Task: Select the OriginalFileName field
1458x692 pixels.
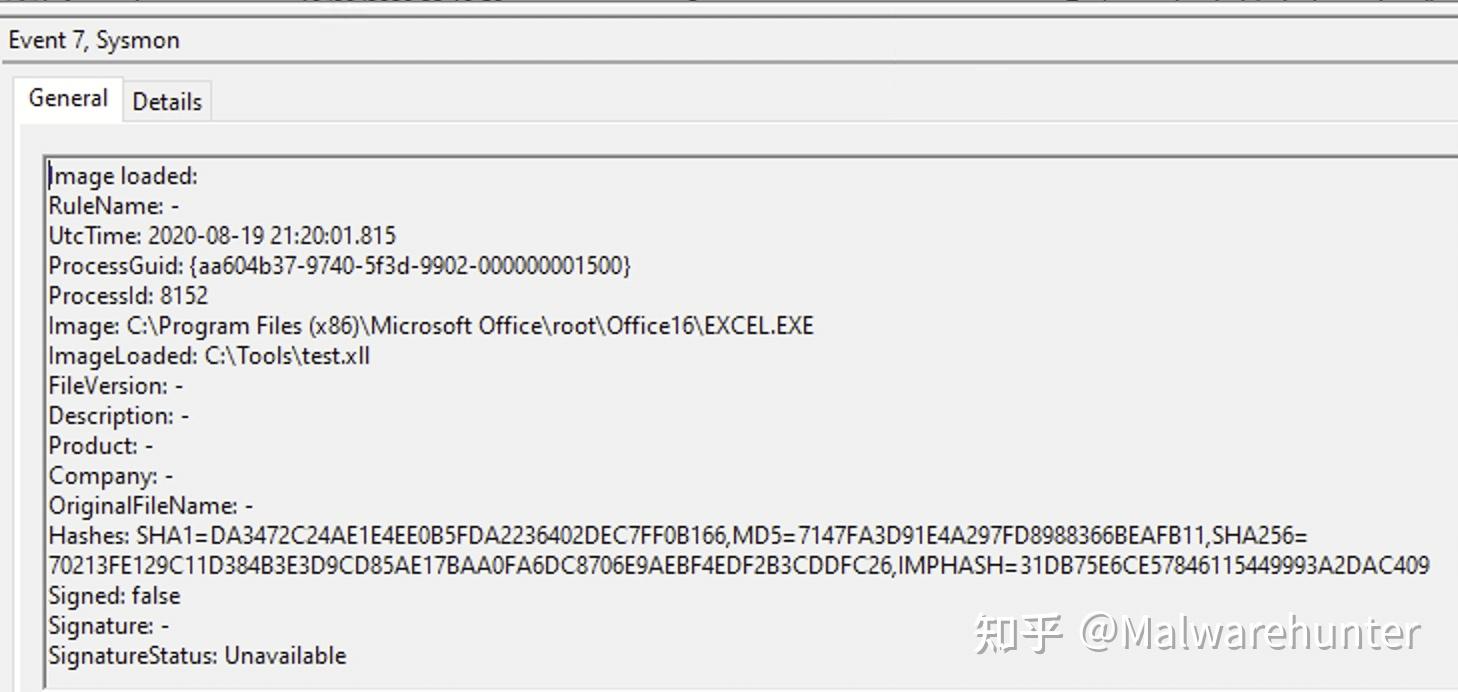Action: point(148,505)
